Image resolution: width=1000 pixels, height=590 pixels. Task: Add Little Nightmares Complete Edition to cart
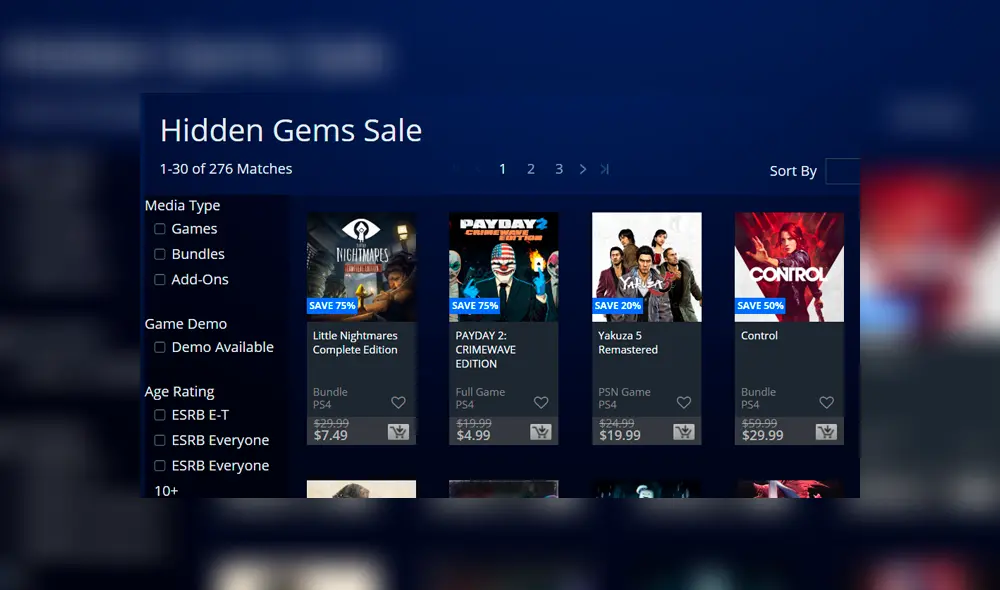pos(398,432)
